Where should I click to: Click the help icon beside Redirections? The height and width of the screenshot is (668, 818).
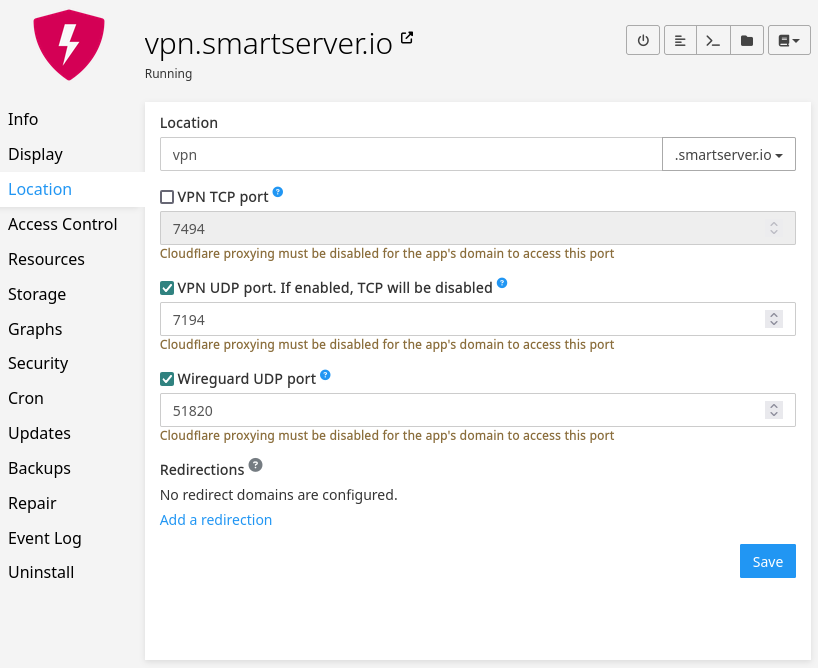click(256, 465)
